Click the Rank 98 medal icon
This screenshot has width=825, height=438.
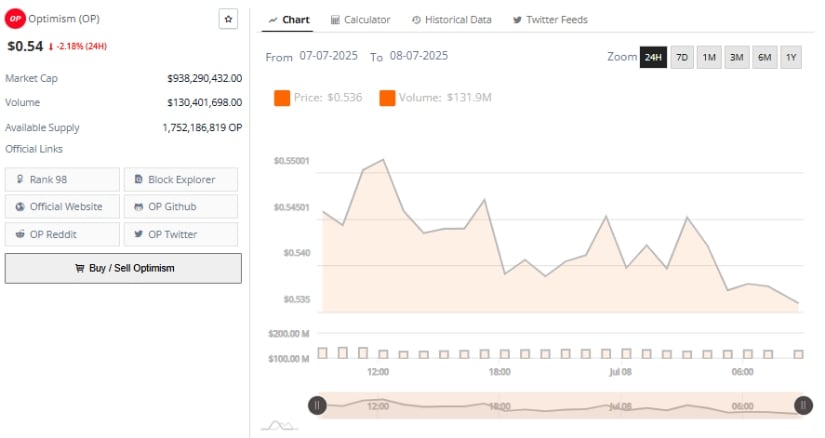pos(20,179)
